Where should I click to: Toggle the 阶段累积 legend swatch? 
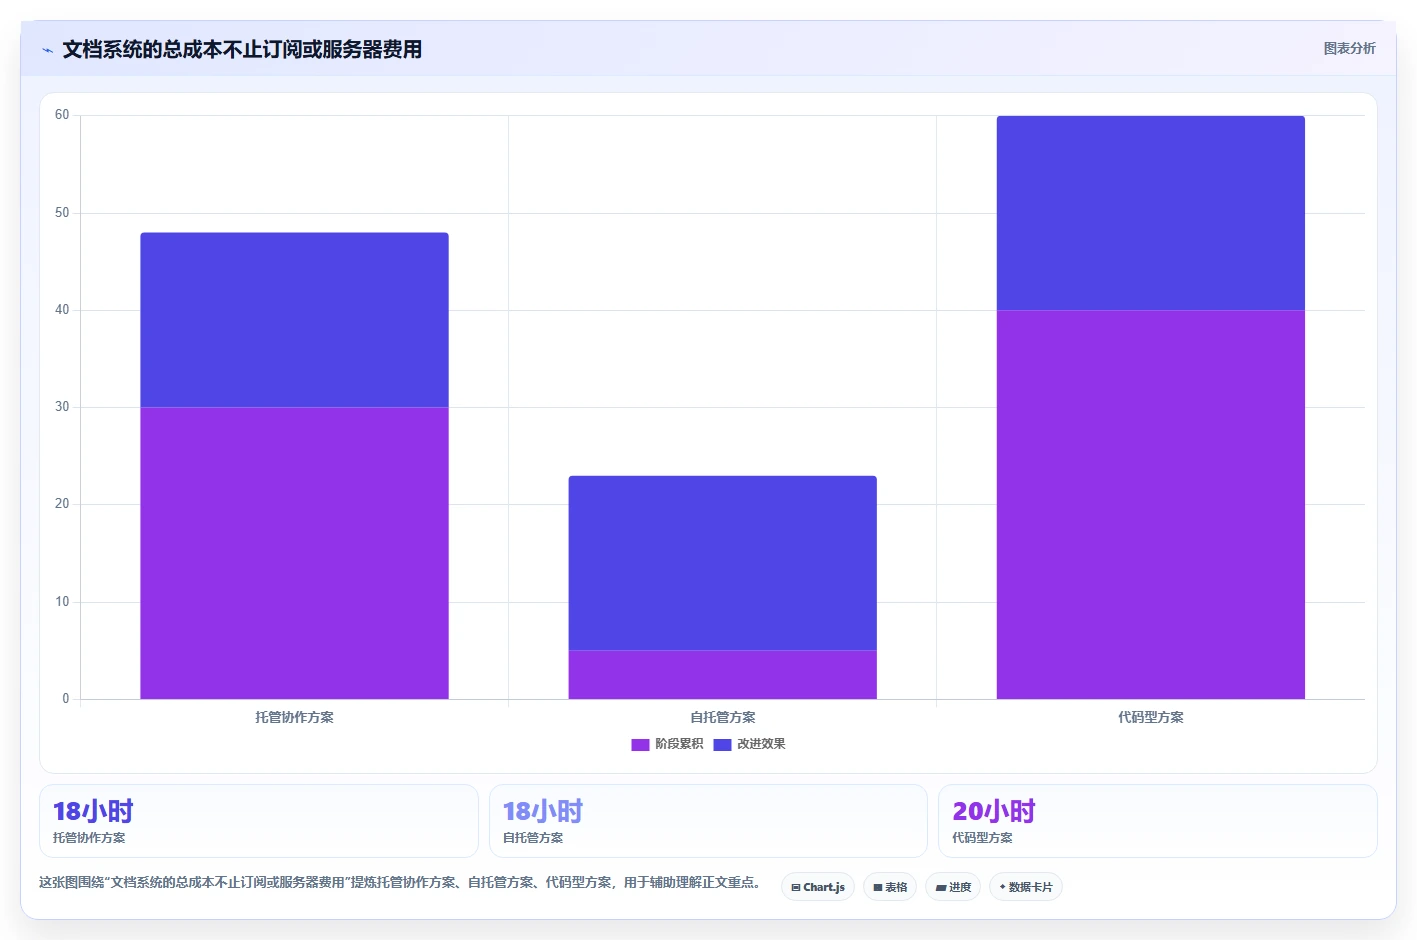pos(640,744)
